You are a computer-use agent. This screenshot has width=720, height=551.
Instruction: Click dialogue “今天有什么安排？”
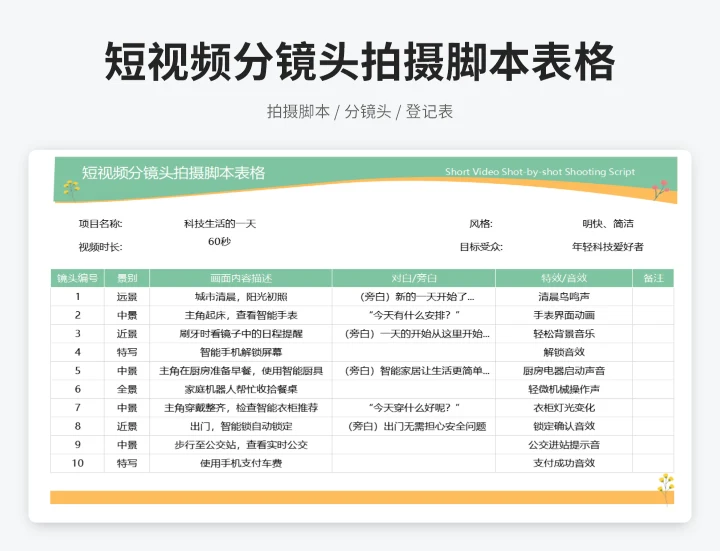pyautogui.click(x=414, y=315)
